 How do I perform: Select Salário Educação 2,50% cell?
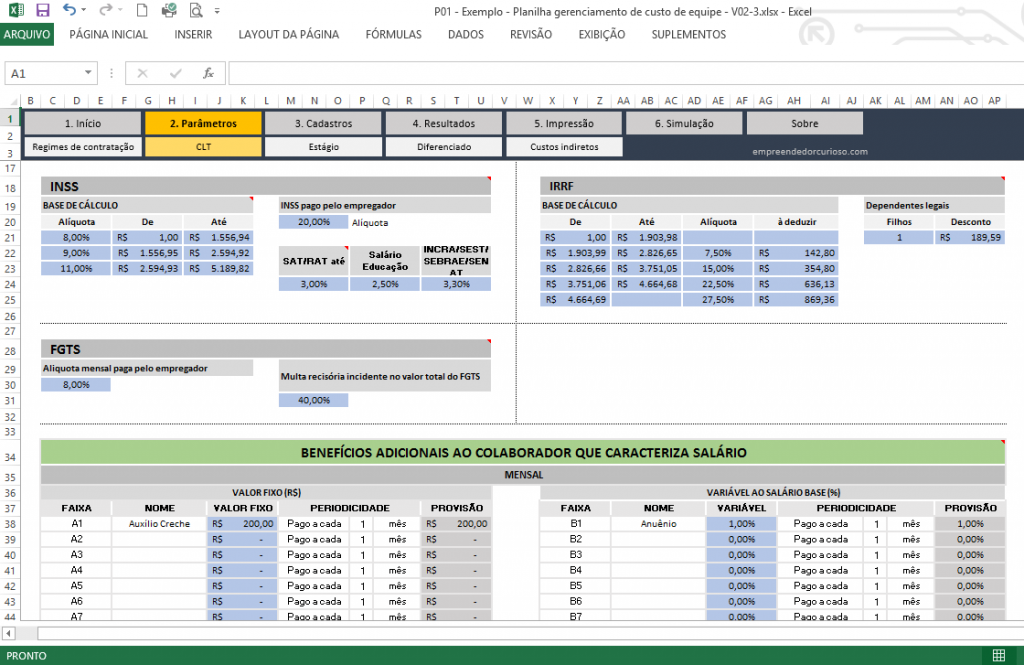coord(385,284)
